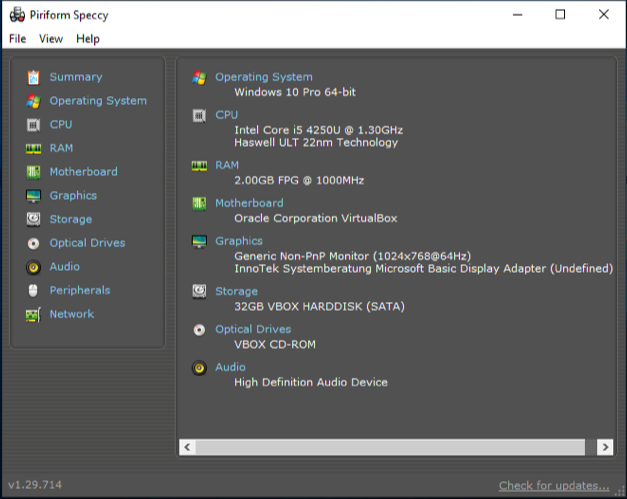Click 'VBOX CD-ROM' text
Viewport: 627px width, 499px height.
[275, 344]
